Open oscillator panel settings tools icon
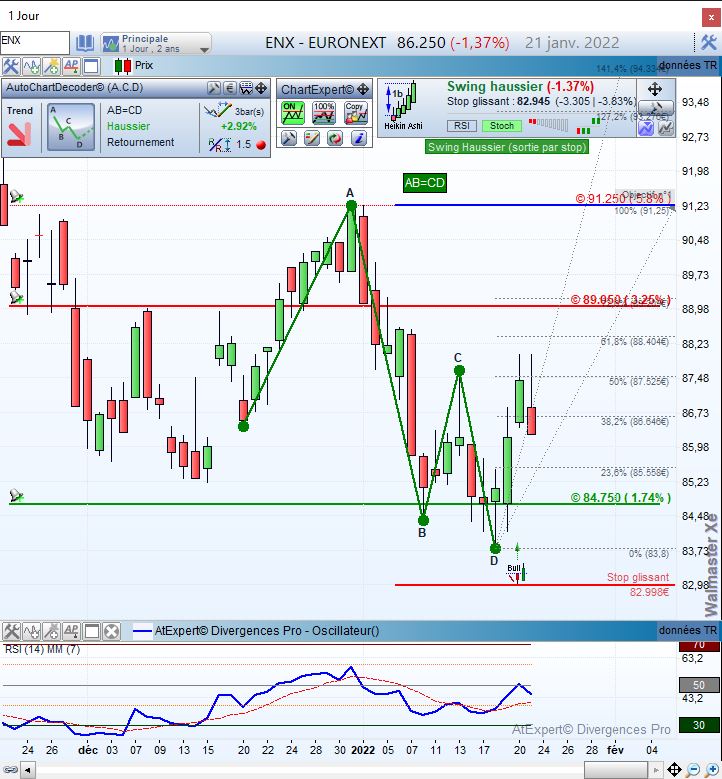Image resolution: width=722 pixels, height=779 pixels. 10,631
